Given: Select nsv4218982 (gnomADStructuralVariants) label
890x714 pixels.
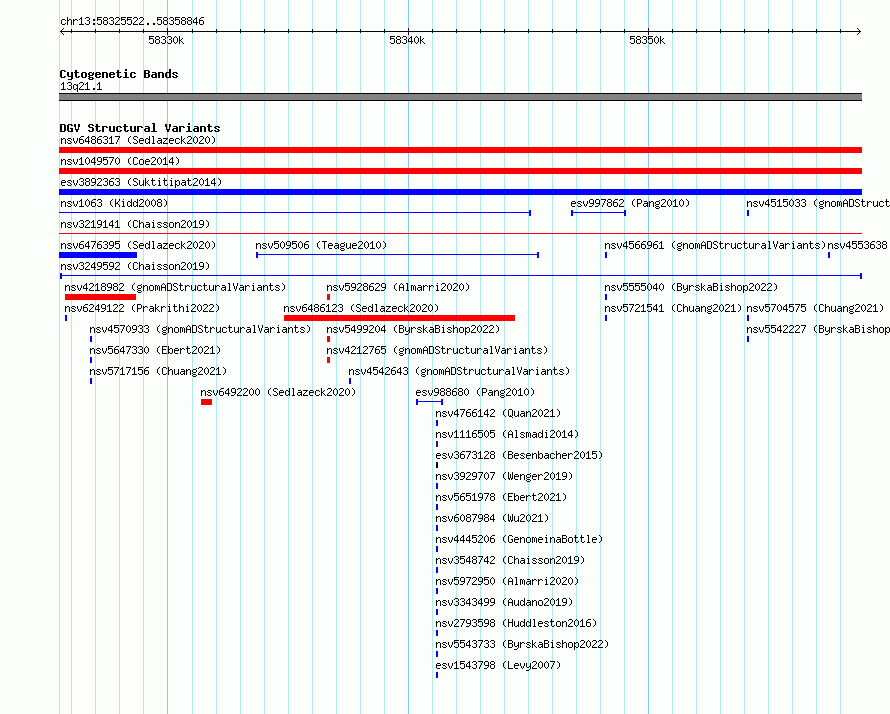Looking at the screenshot, I should (175, 287).
